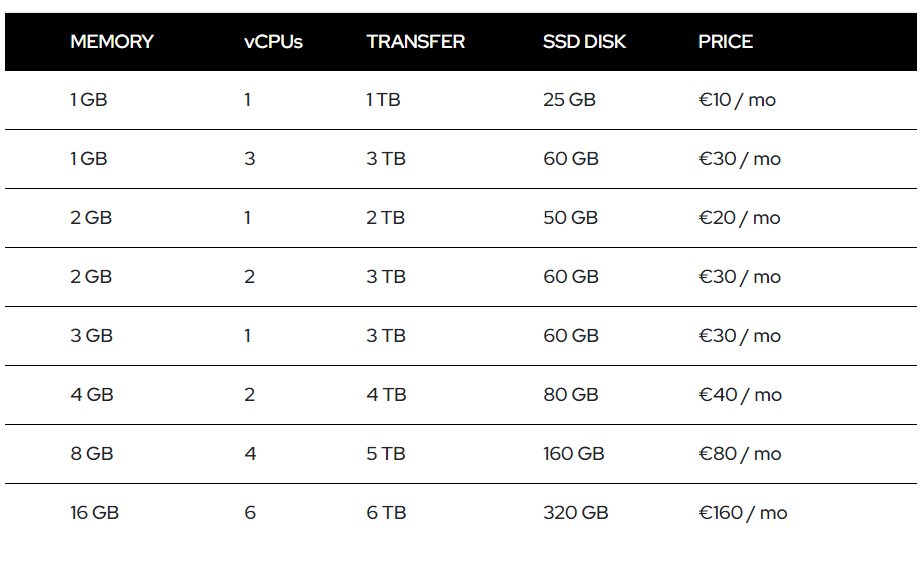Click the 8 GB memory cell
The image size is (924, 566).
(x=91, y=453)
